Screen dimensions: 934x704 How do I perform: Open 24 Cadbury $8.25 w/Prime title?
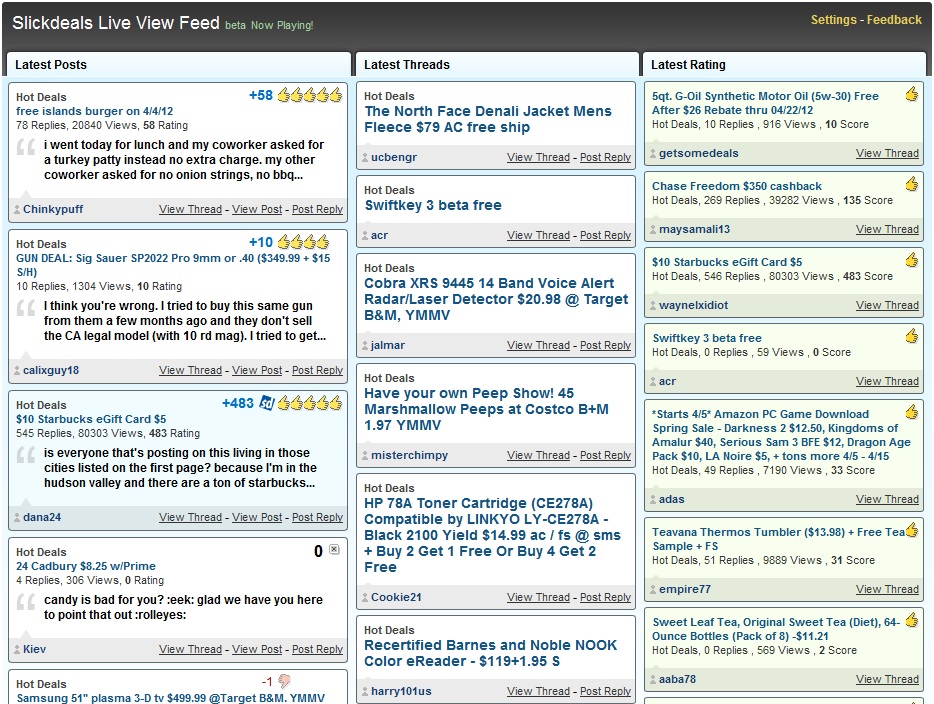coord(86,566)
